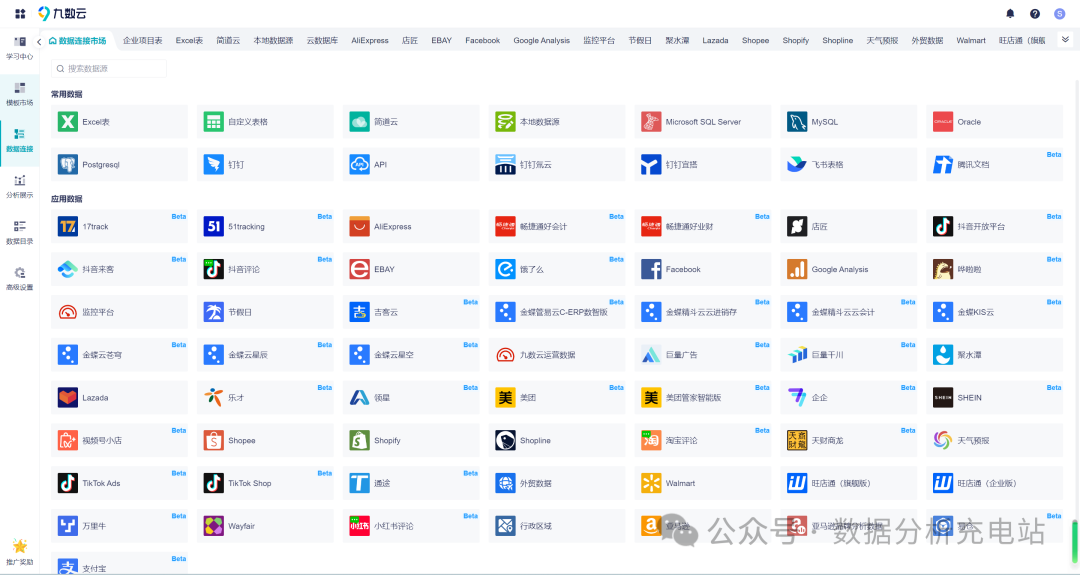The width and height of the screenshot is (1080, 575).
Task: Go to 学习中心 in sidebar
Action: [x=19, y=48]
